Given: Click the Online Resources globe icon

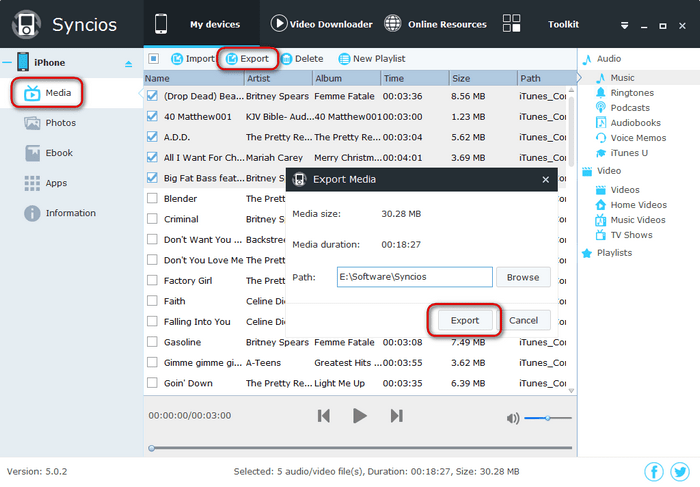Looking at the screenshot, I should coord(392,23).
